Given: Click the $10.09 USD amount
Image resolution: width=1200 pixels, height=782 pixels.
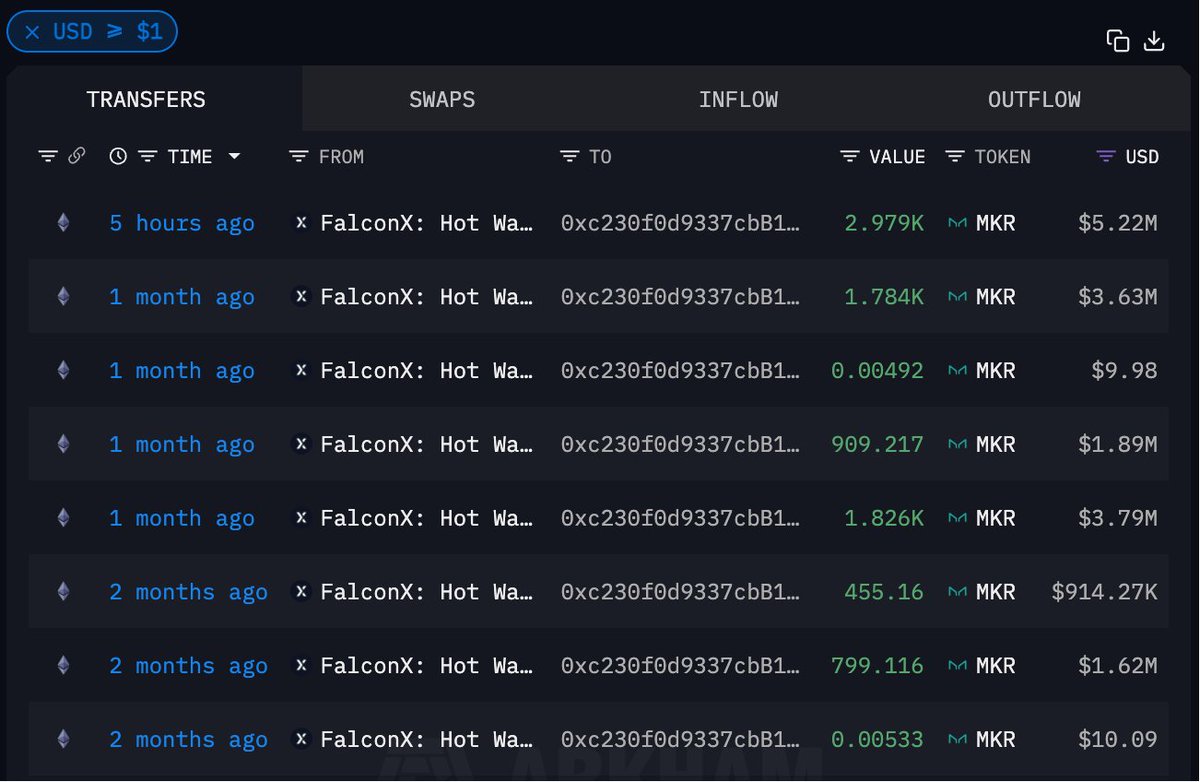Looking at the screenshot, I should pyautogui.click(x=1117, y=740).
